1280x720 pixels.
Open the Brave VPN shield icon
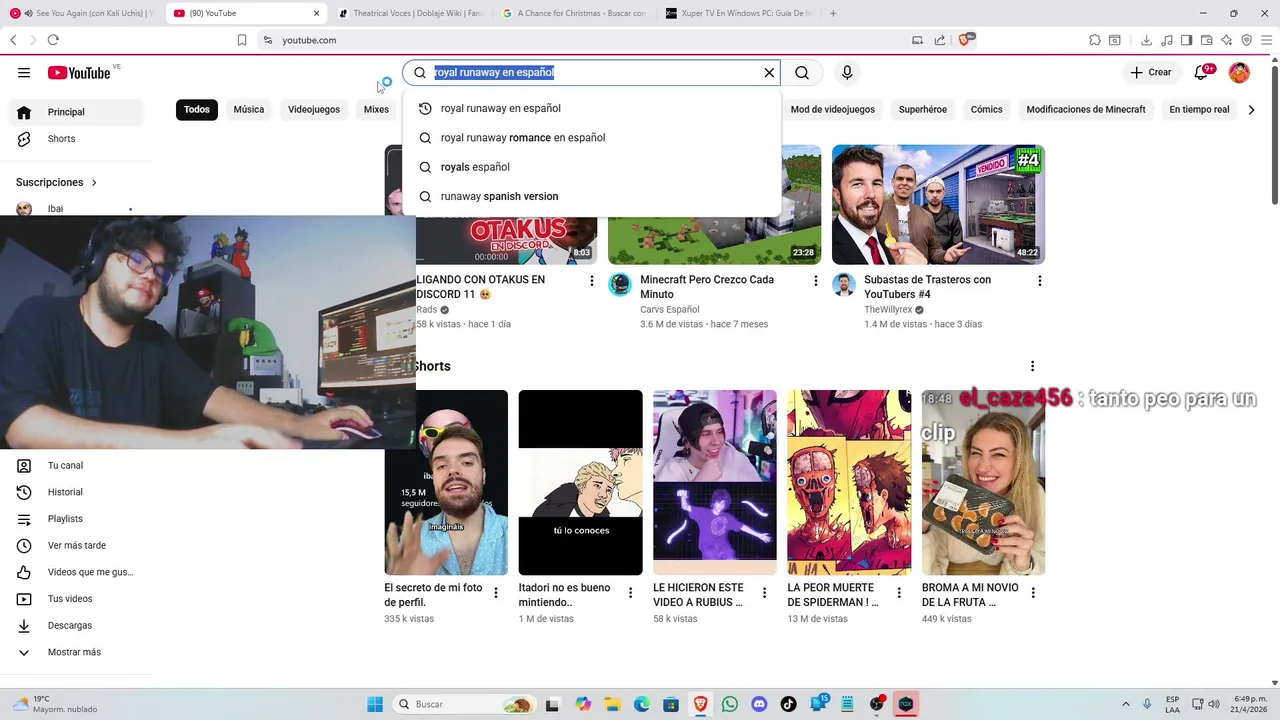click(x=1246, y=40)
